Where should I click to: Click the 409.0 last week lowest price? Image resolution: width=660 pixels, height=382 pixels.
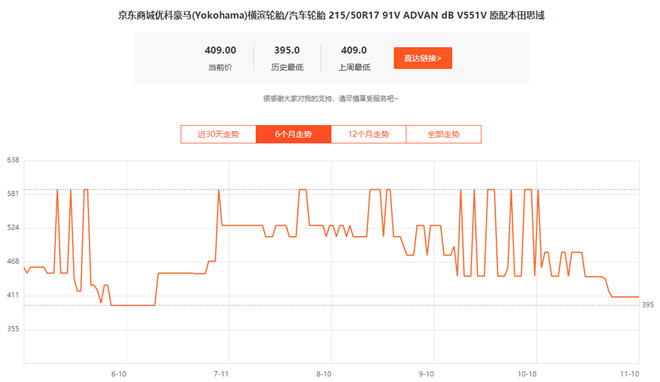coord(354,50)
